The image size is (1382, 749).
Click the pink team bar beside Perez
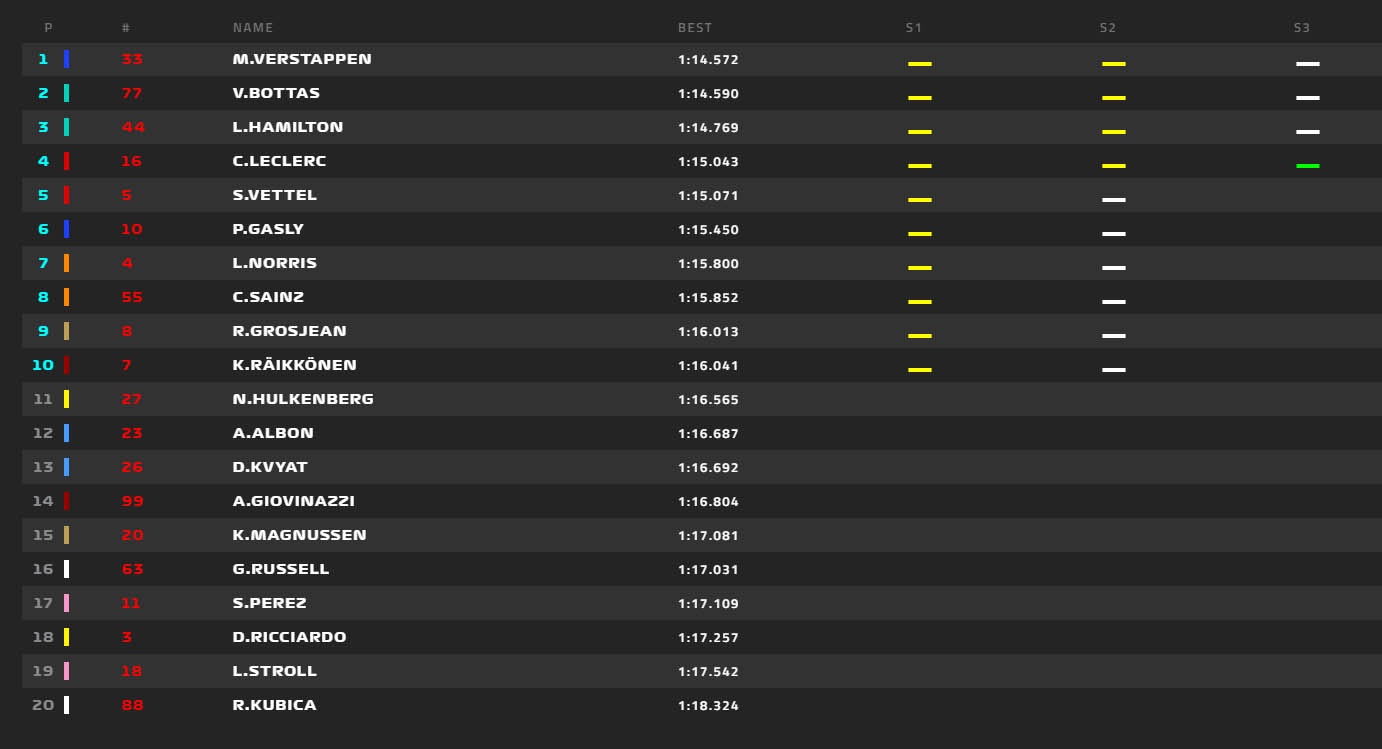[66, 603]
